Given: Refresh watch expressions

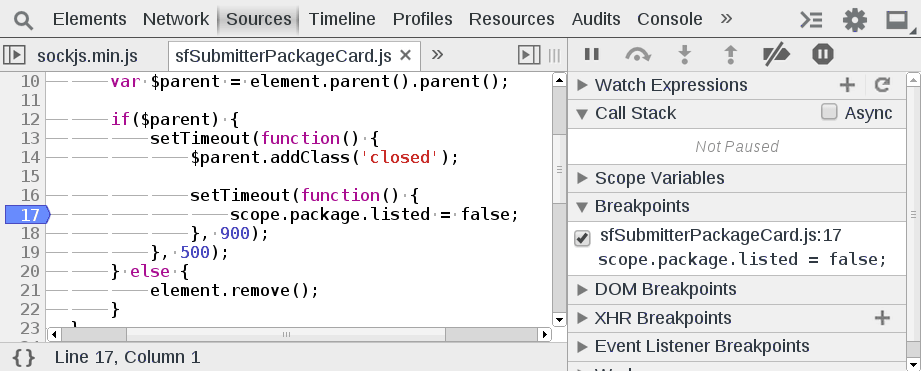Looking at the screenshot, I should [x=882, y=85].
